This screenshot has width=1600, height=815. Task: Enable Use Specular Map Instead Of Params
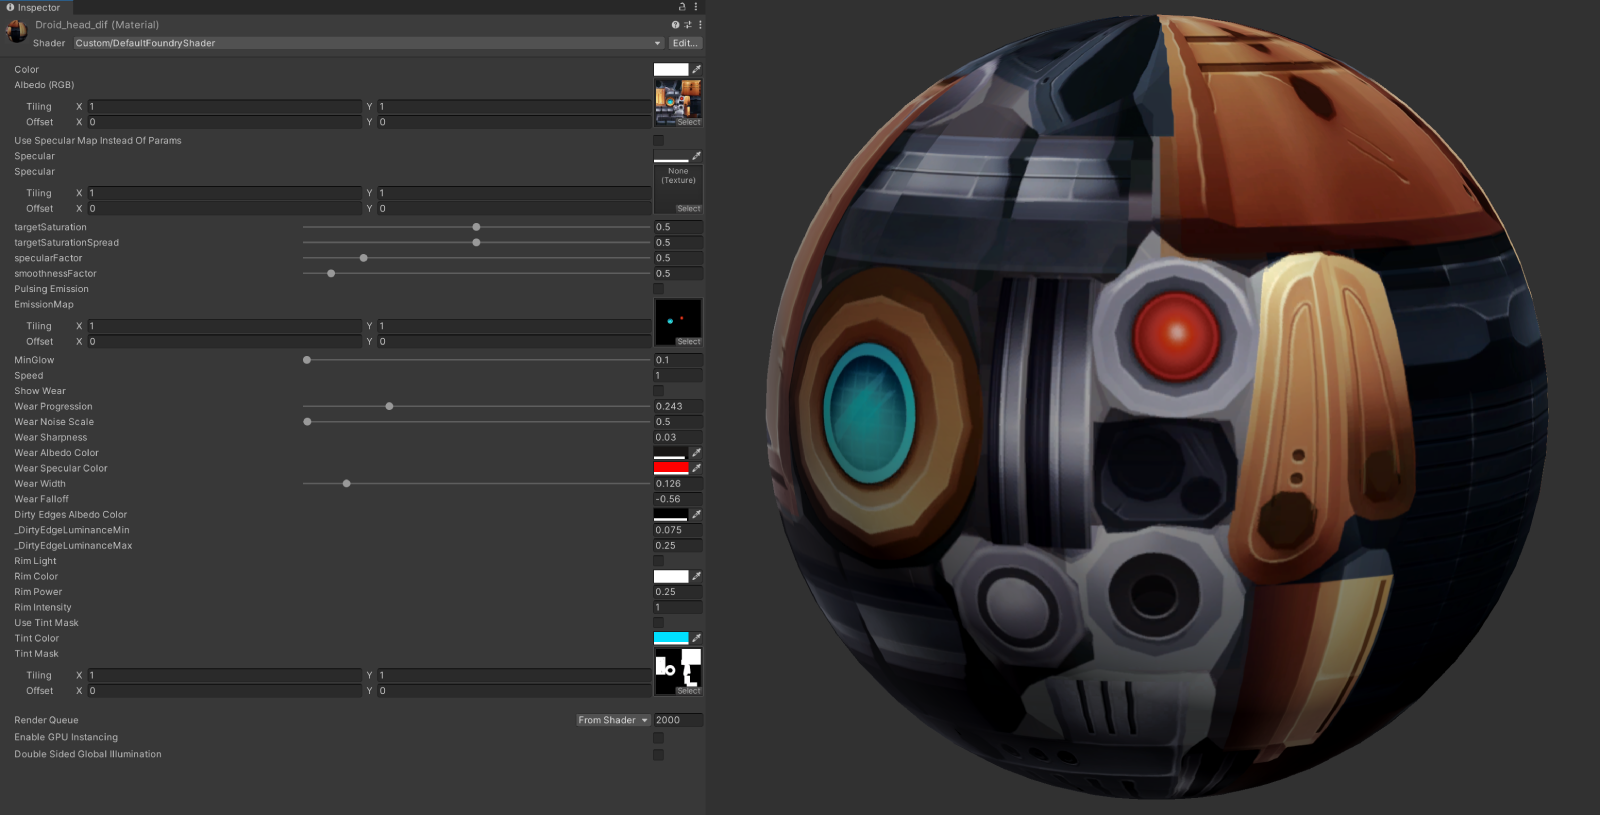click(x=658, y=141)
